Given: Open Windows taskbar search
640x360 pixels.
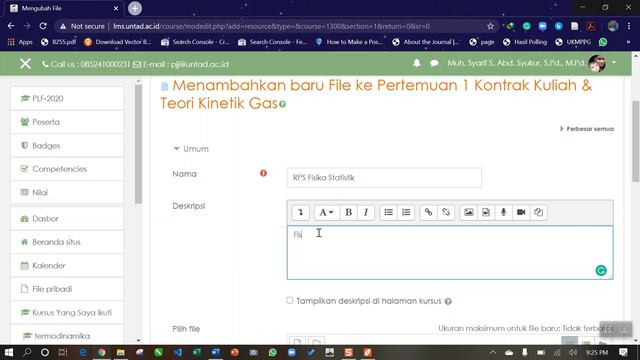Looking at the screenshot, I should click(27, 352).
